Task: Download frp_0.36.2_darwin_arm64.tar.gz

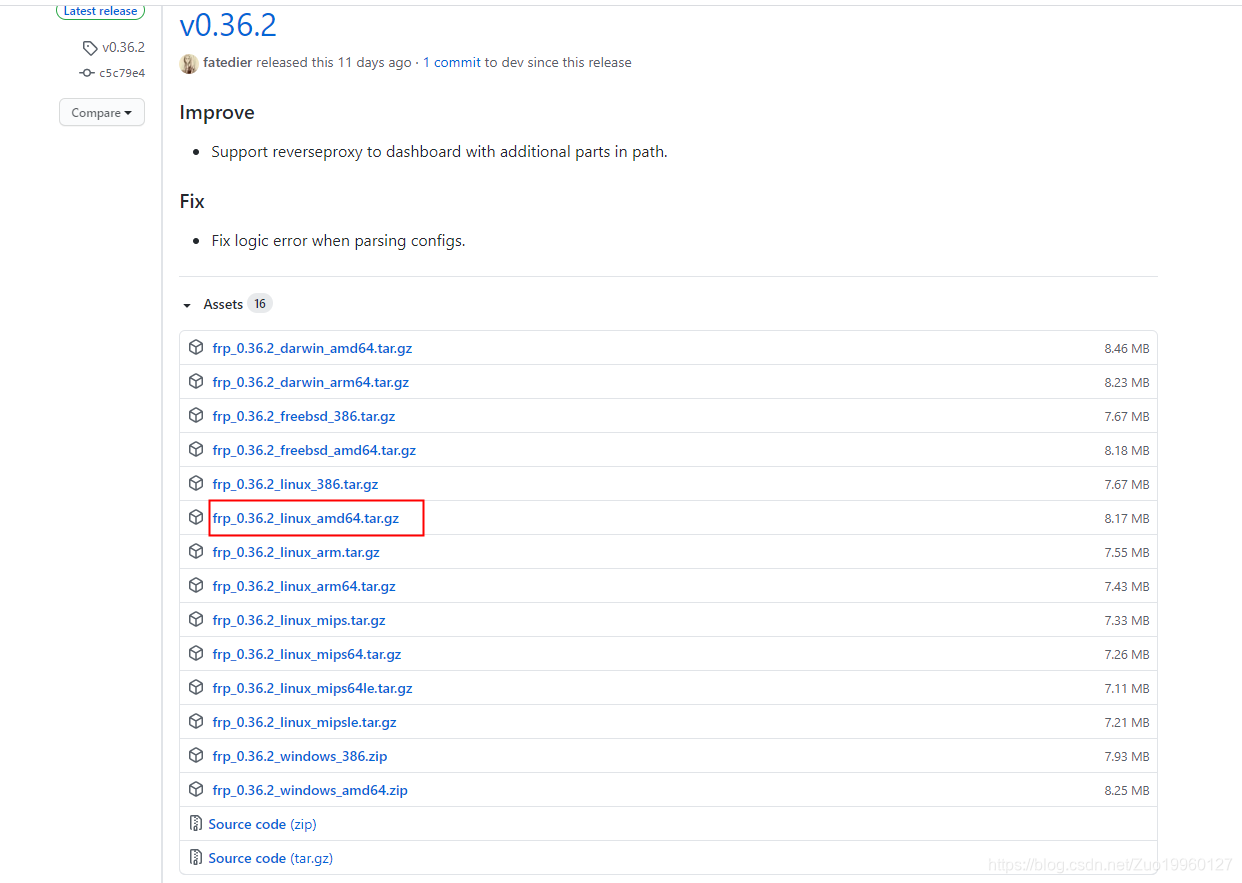Action: 310,382
